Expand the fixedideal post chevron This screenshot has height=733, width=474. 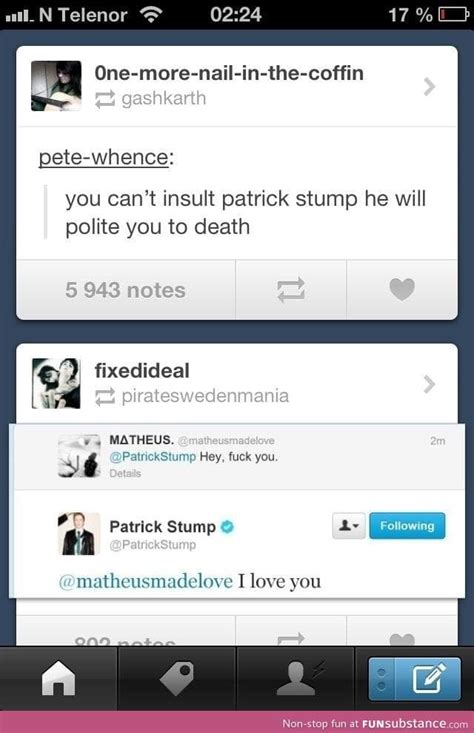[429, 384]
